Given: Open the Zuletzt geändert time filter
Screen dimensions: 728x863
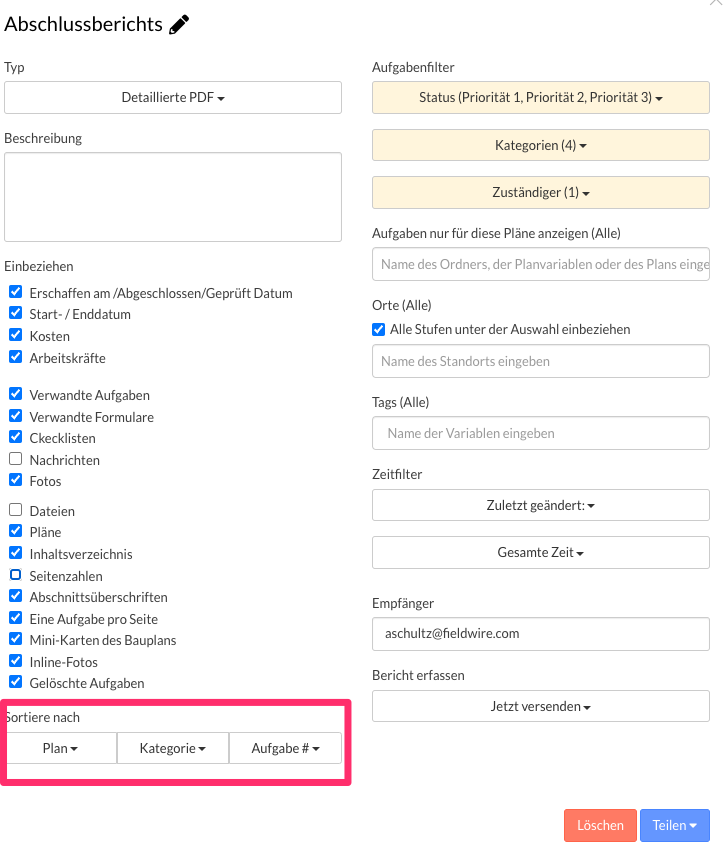Looking at the screenshot, I should pyautogui.click(x=541, y=505).
